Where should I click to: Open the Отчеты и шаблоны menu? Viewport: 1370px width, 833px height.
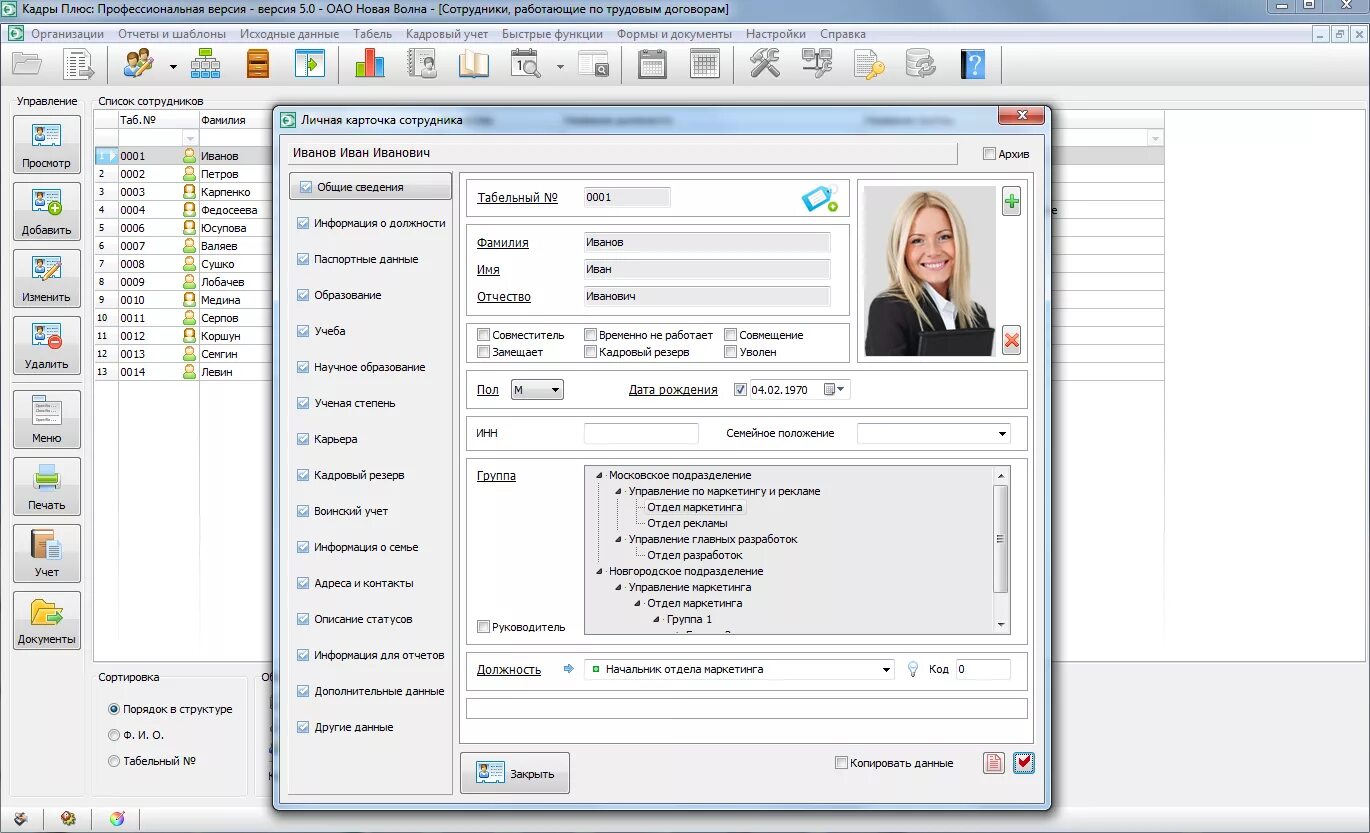pyautogui.click(x=172, y=34)
